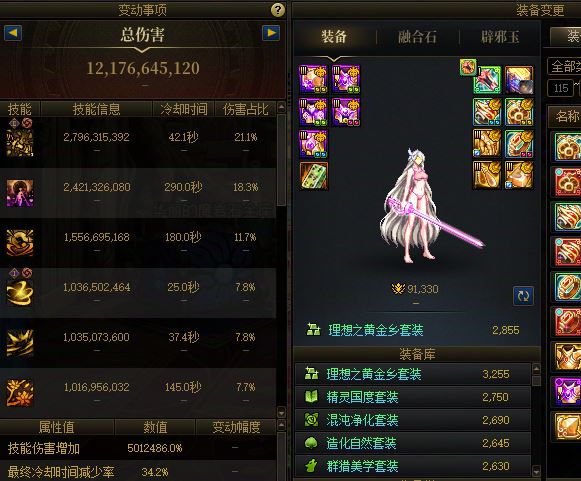Switch to the 融合石 tab
The width and height of the screenshot is (581, 481).
tap(417, 37)
